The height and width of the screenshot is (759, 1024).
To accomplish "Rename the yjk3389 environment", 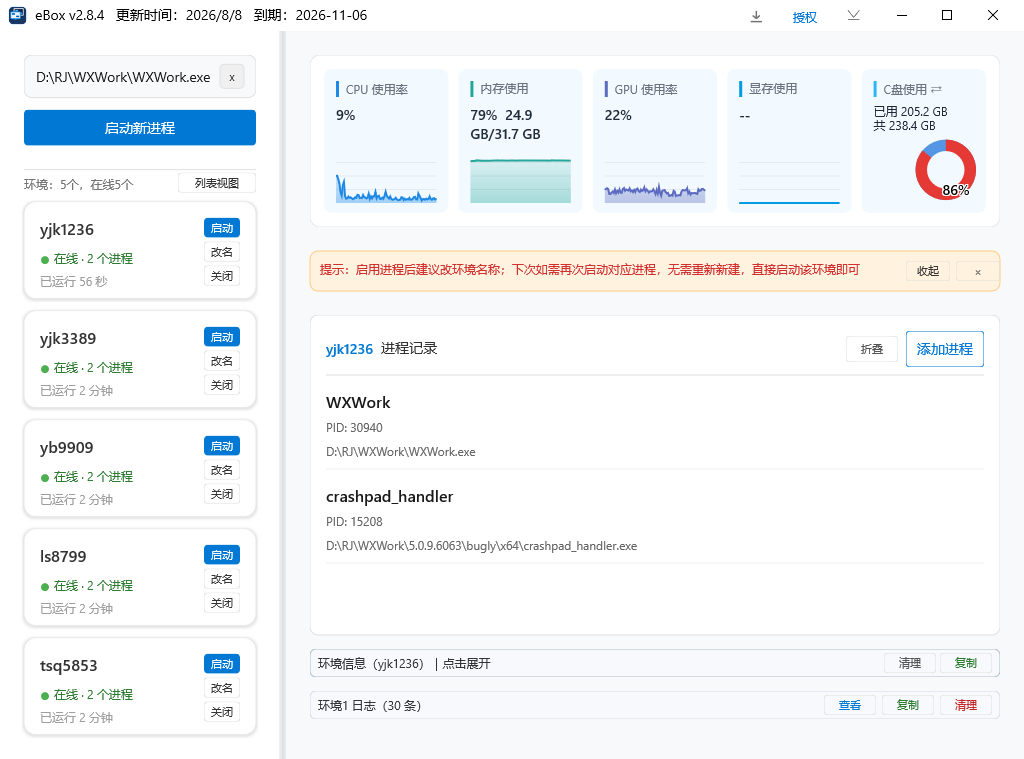I will 222,361.
